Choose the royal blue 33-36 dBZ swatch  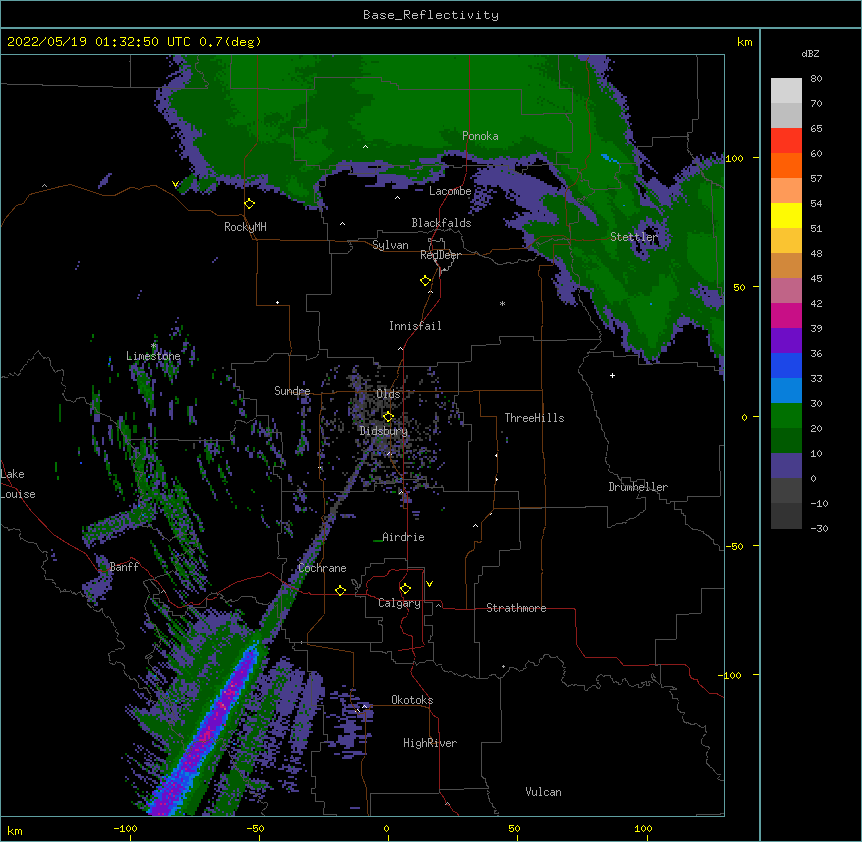coord(786,365)
